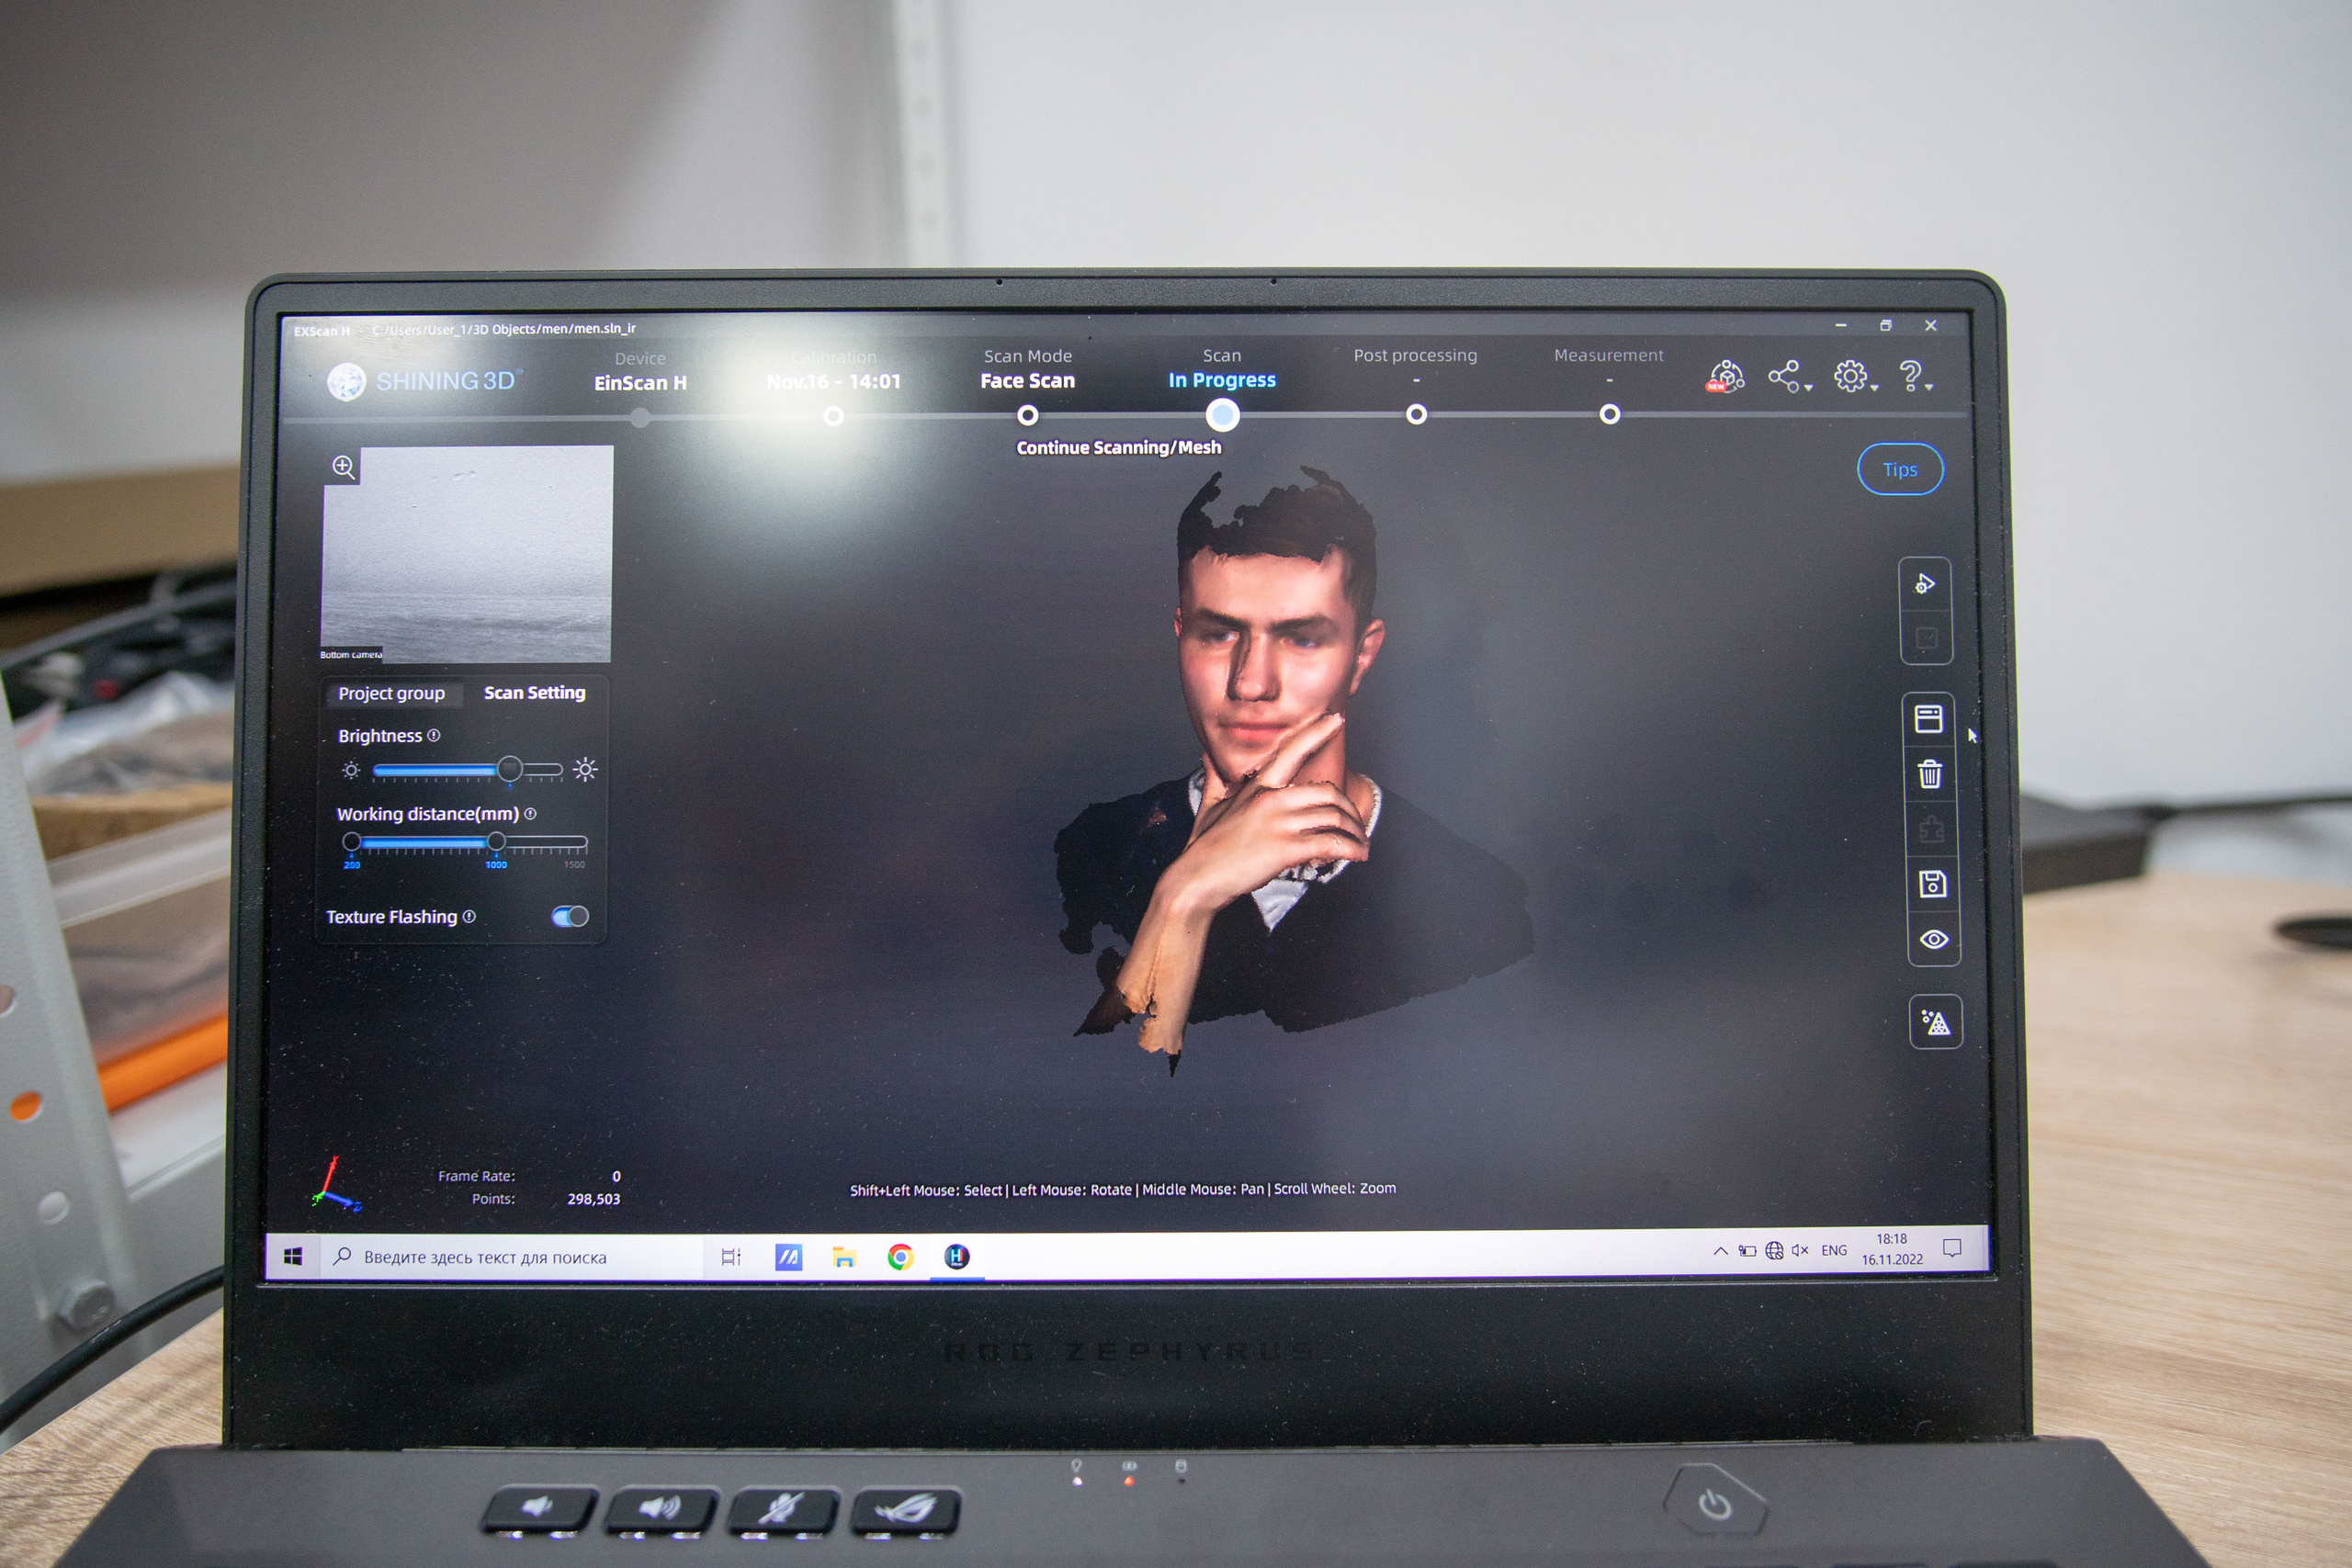Viewport: 2352px width, 1568px height.
Task: Open EXScan H from Windows taskbar
Action: 956,1256
